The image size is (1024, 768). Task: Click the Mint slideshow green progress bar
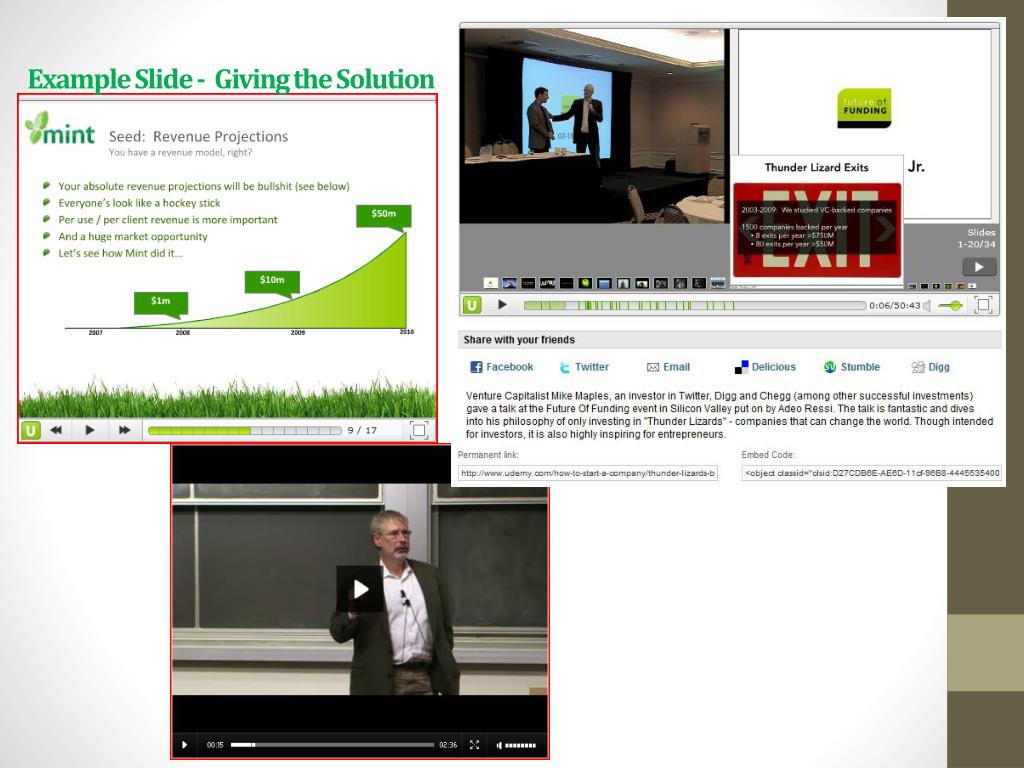coord(244,430)
